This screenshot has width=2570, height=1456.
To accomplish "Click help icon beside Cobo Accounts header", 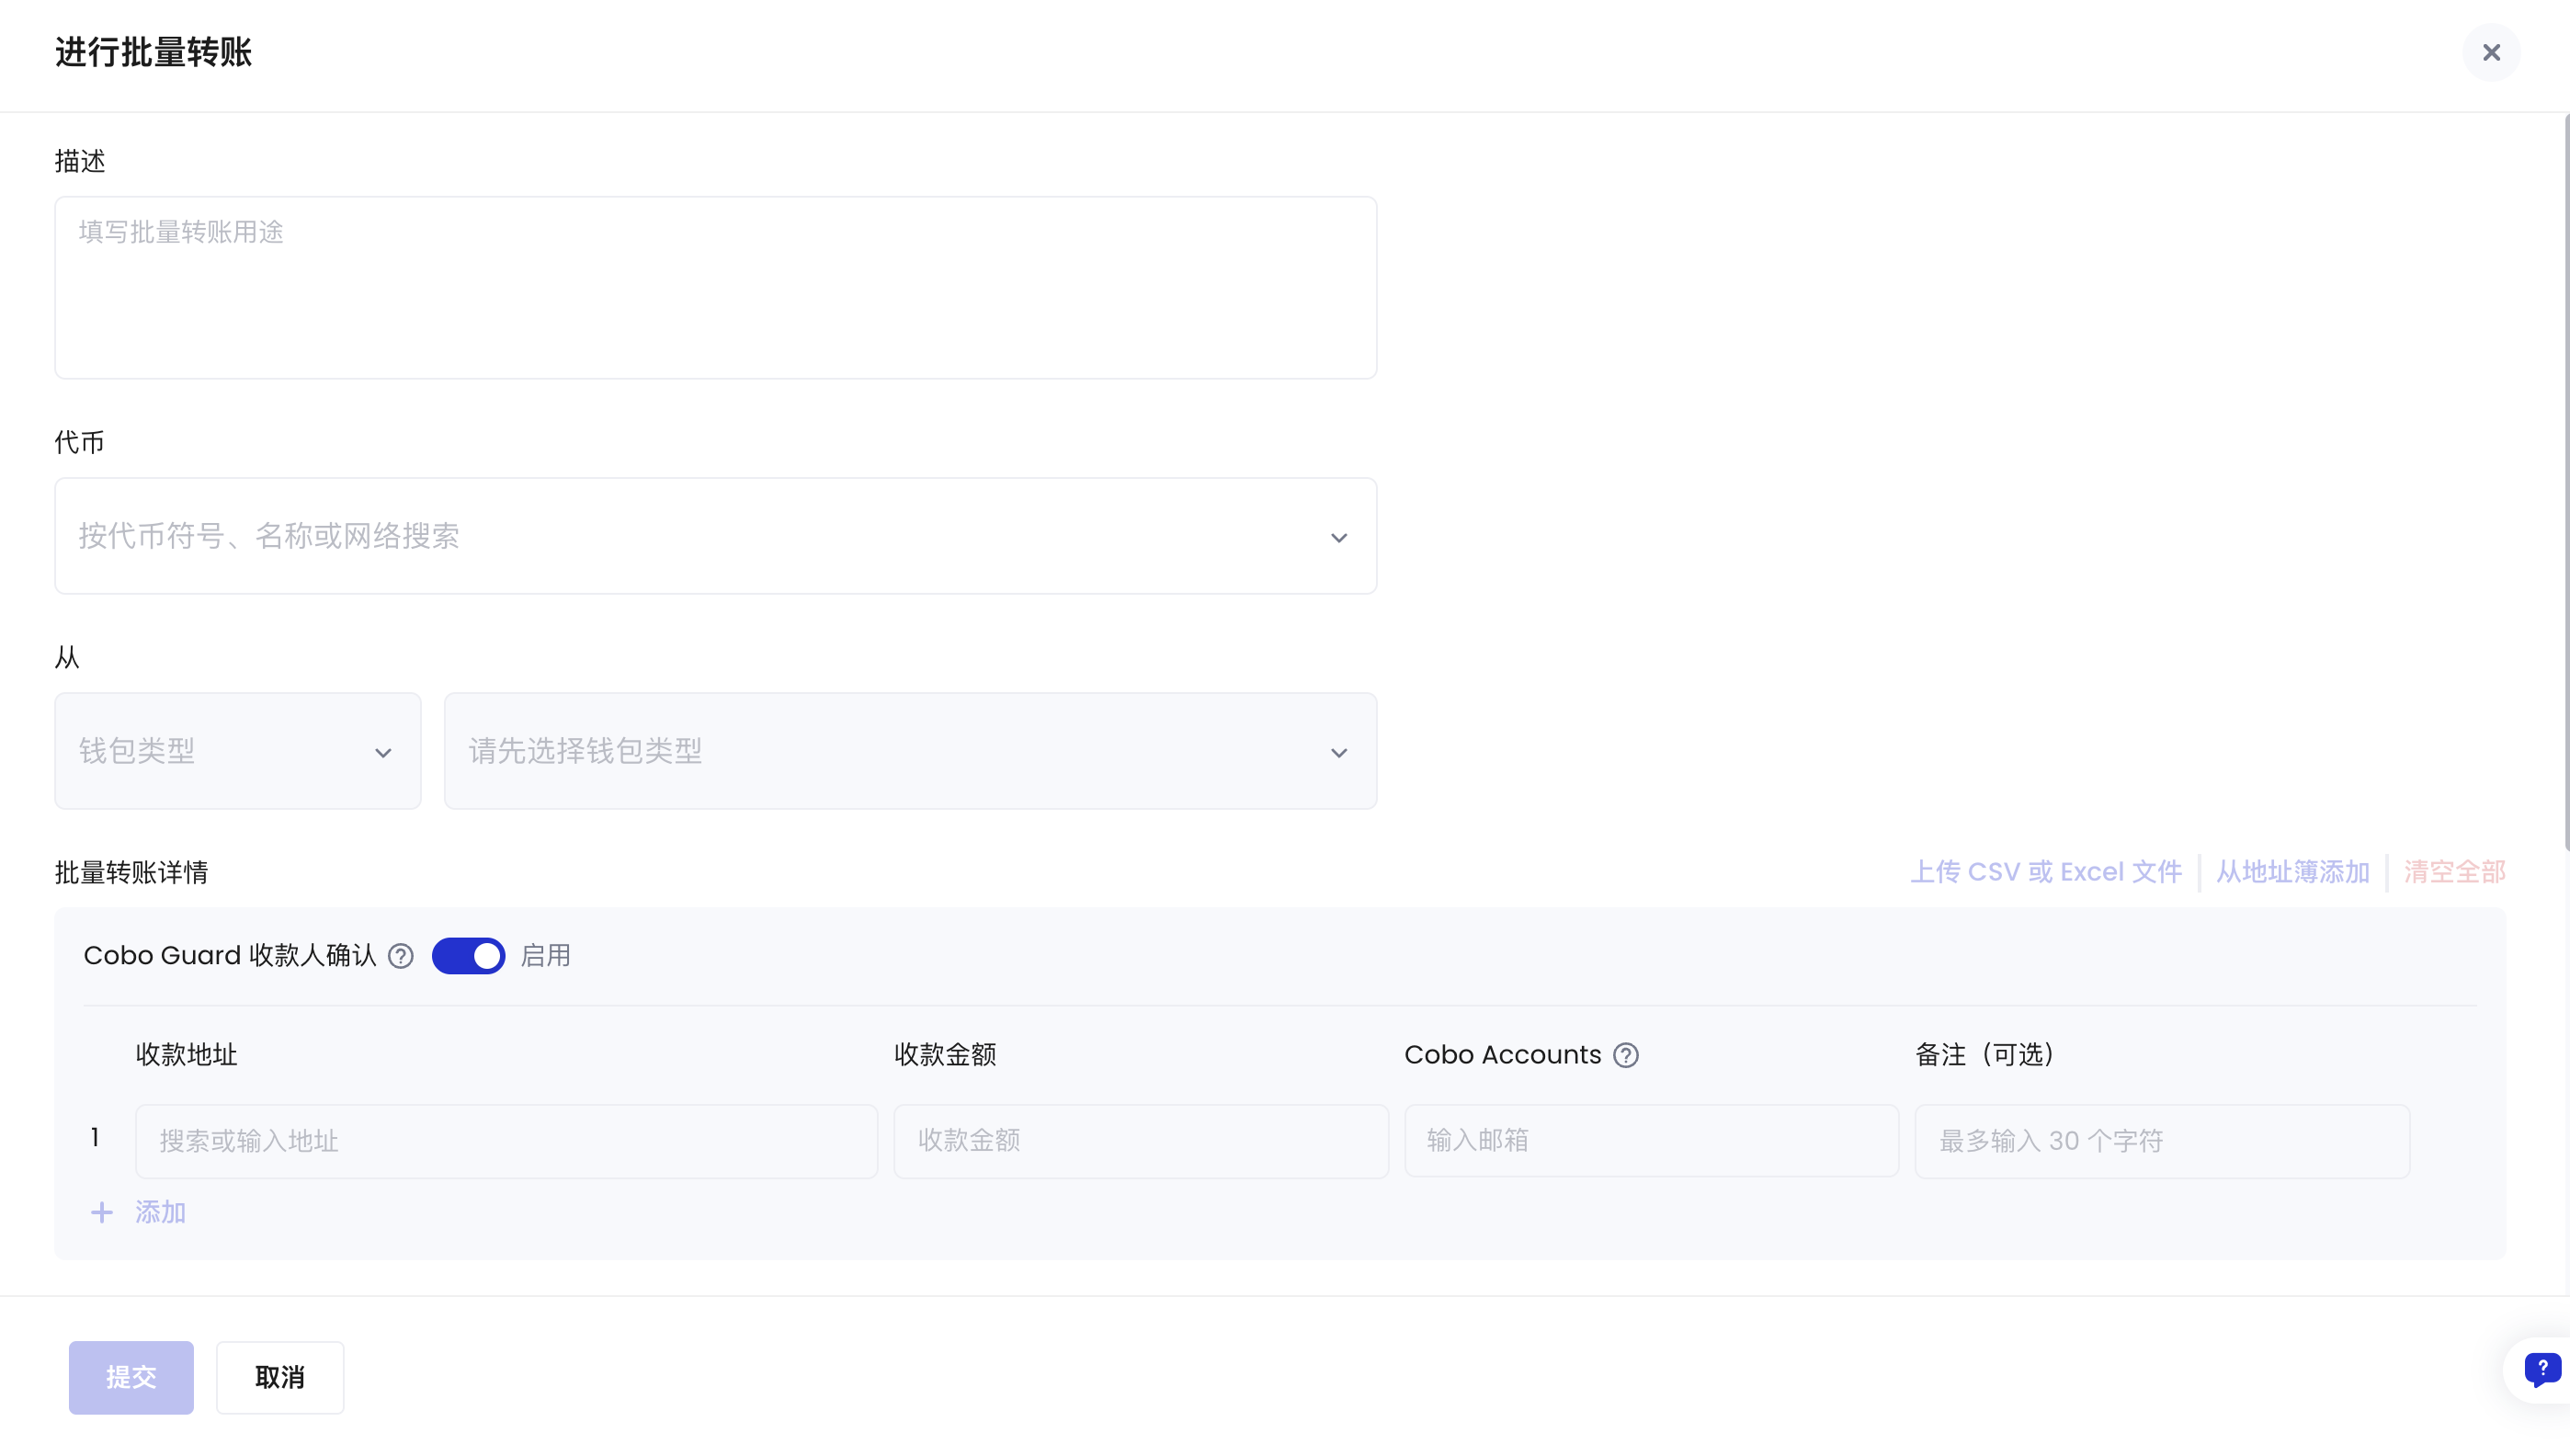I will (x=1625, y=1055).
